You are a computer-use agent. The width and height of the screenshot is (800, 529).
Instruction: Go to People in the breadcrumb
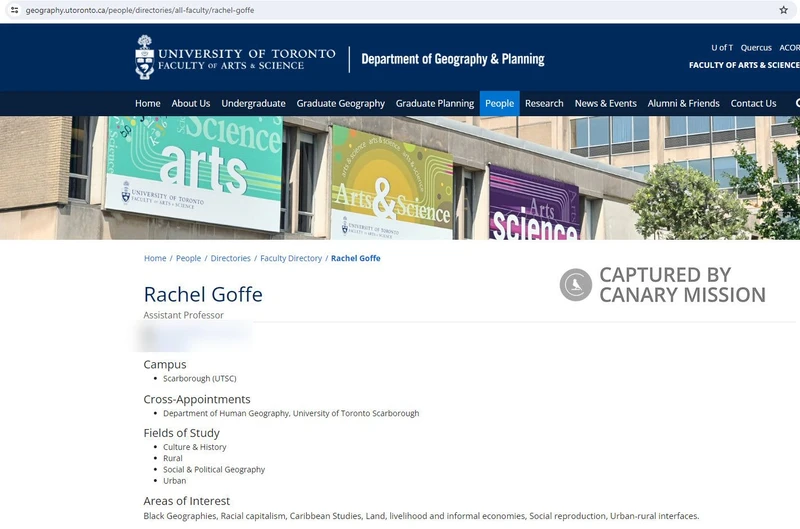pyautogui.click(x=188, y=258)
